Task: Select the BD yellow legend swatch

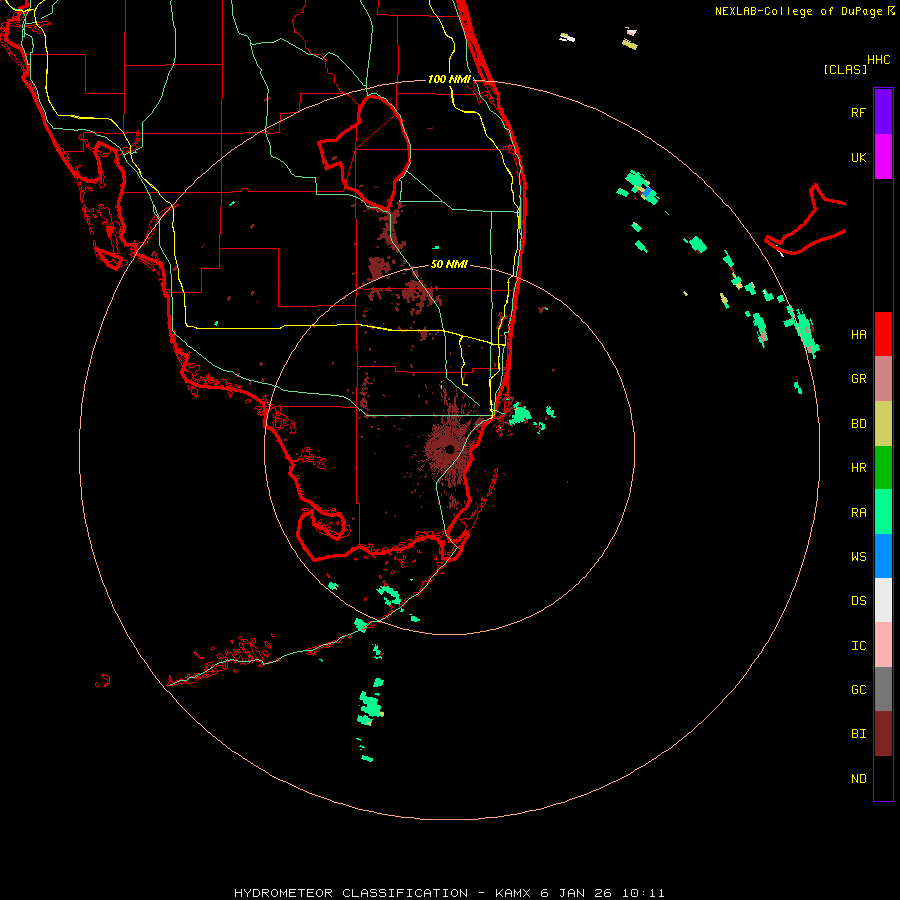Action: [883, 424]
